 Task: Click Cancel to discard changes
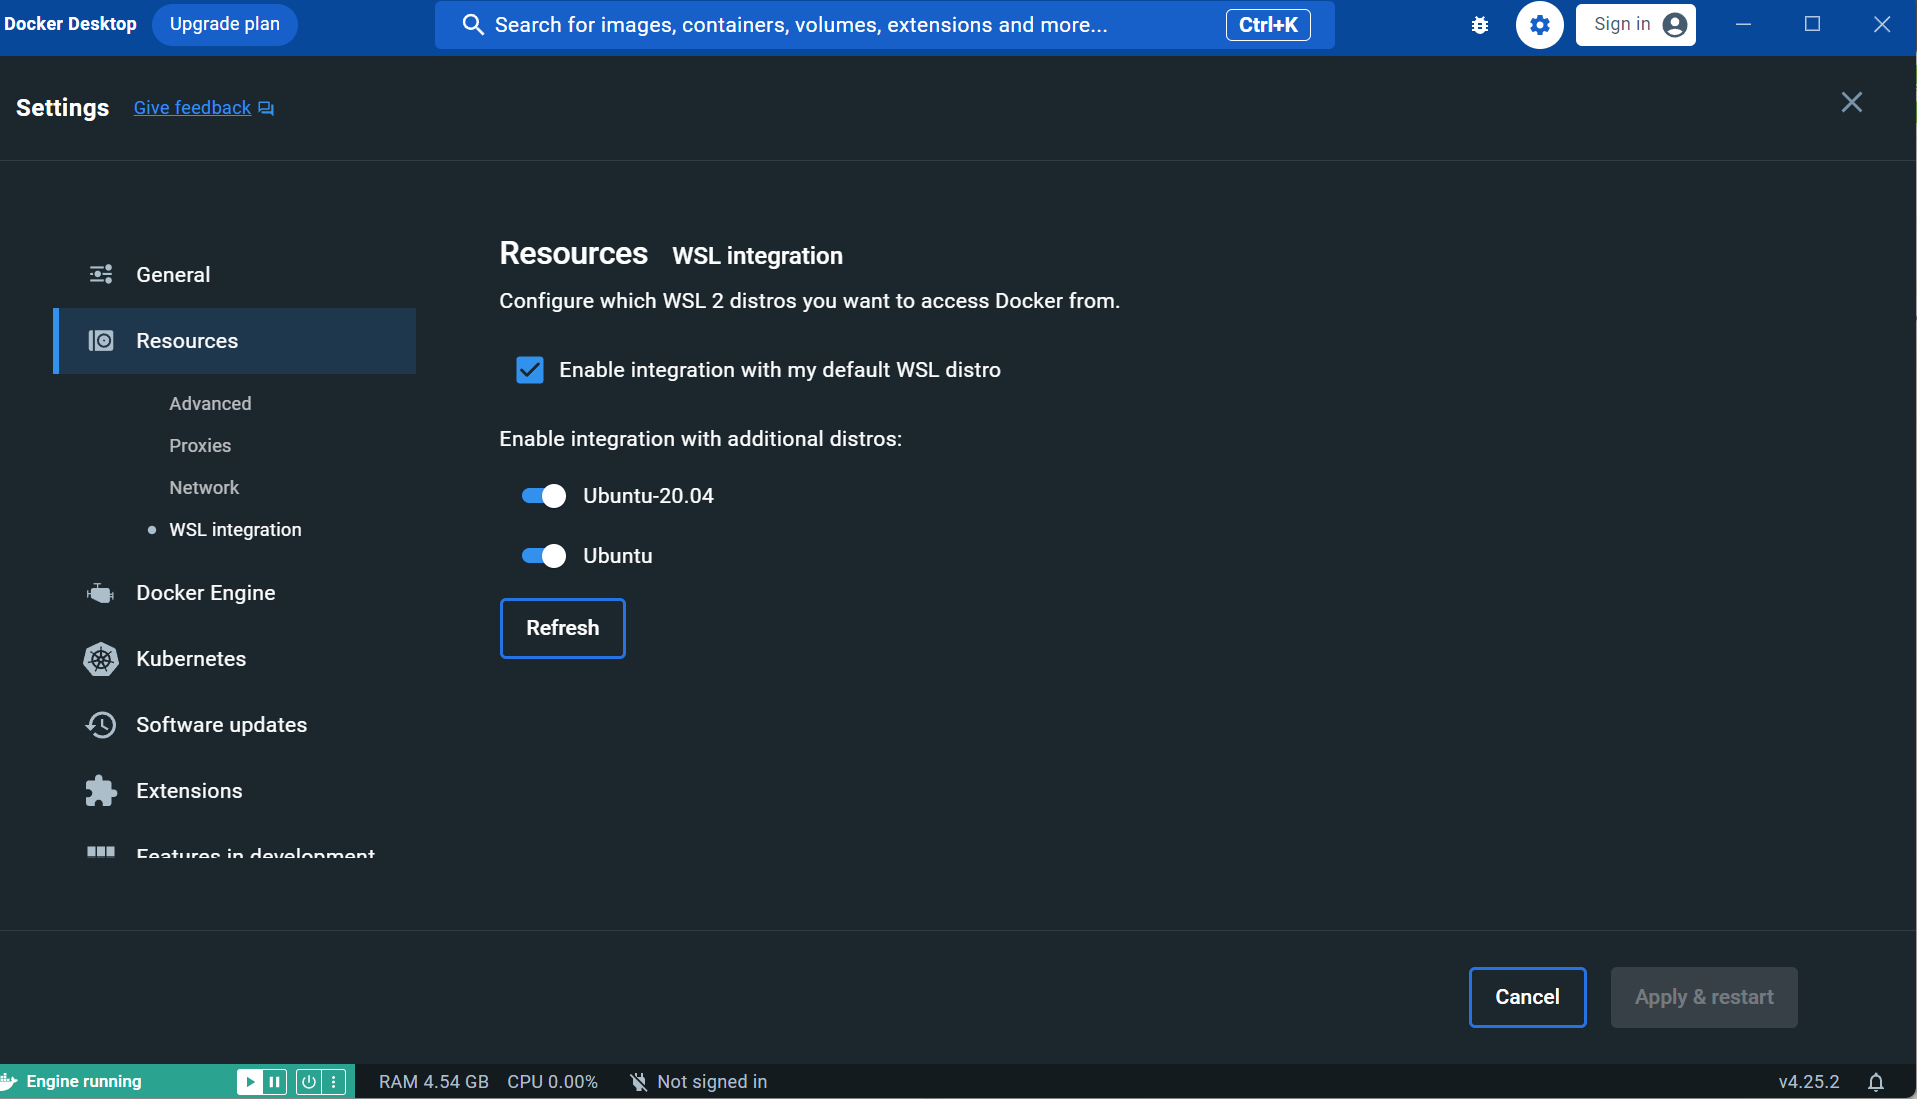coord(1528,997)
